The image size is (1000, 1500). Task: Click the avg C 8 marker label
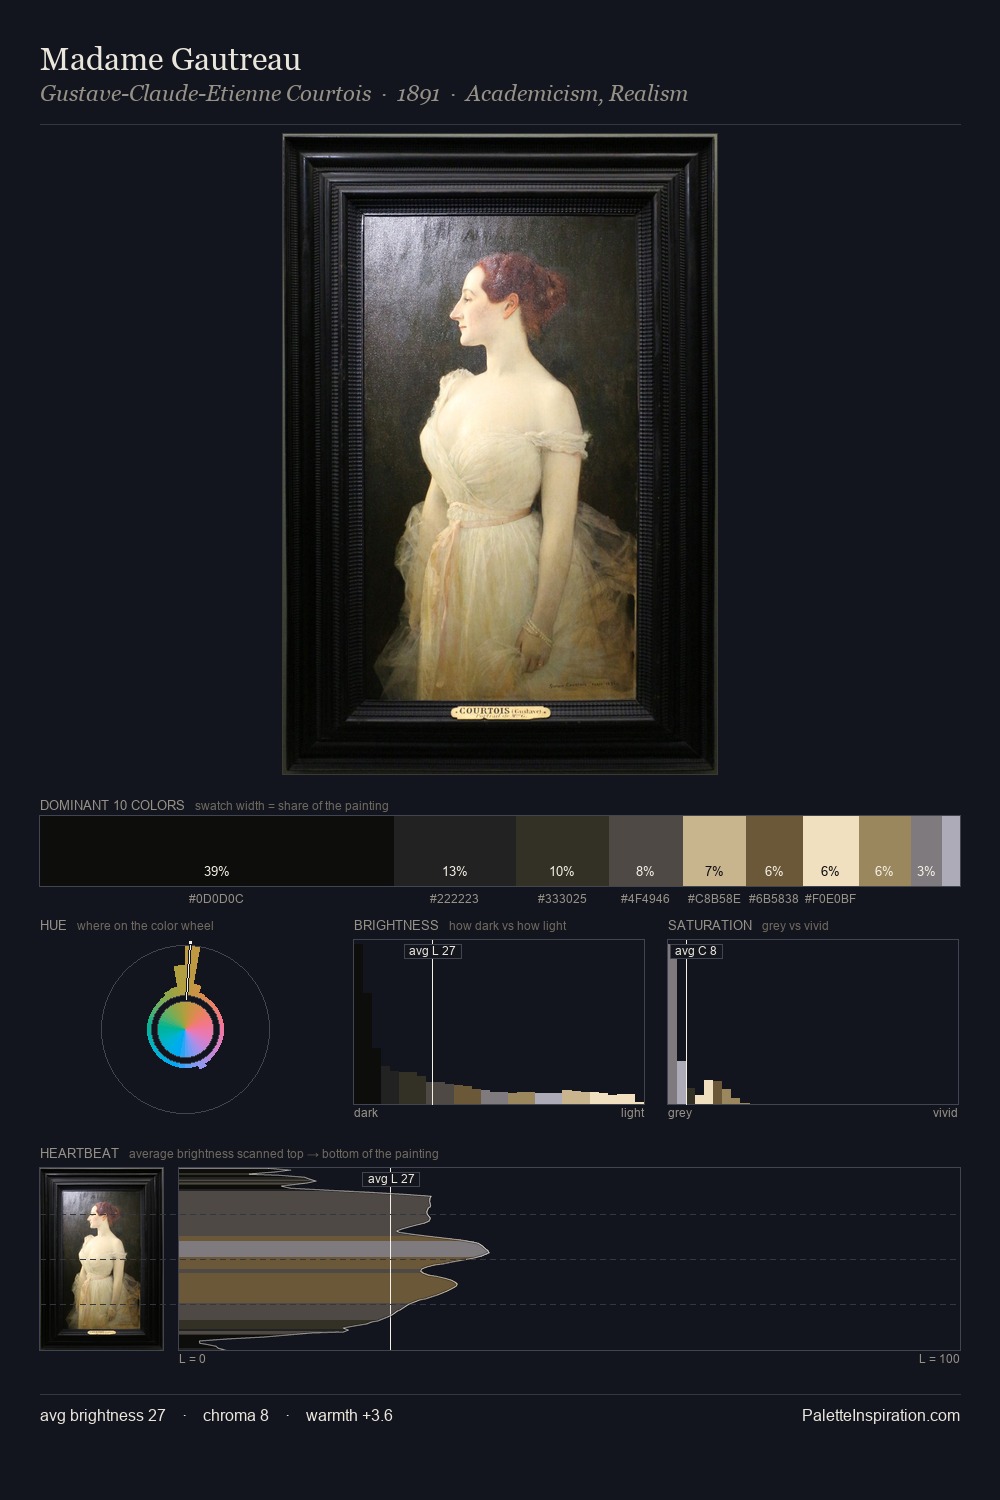pyautogui.click(x=696, y=951)
